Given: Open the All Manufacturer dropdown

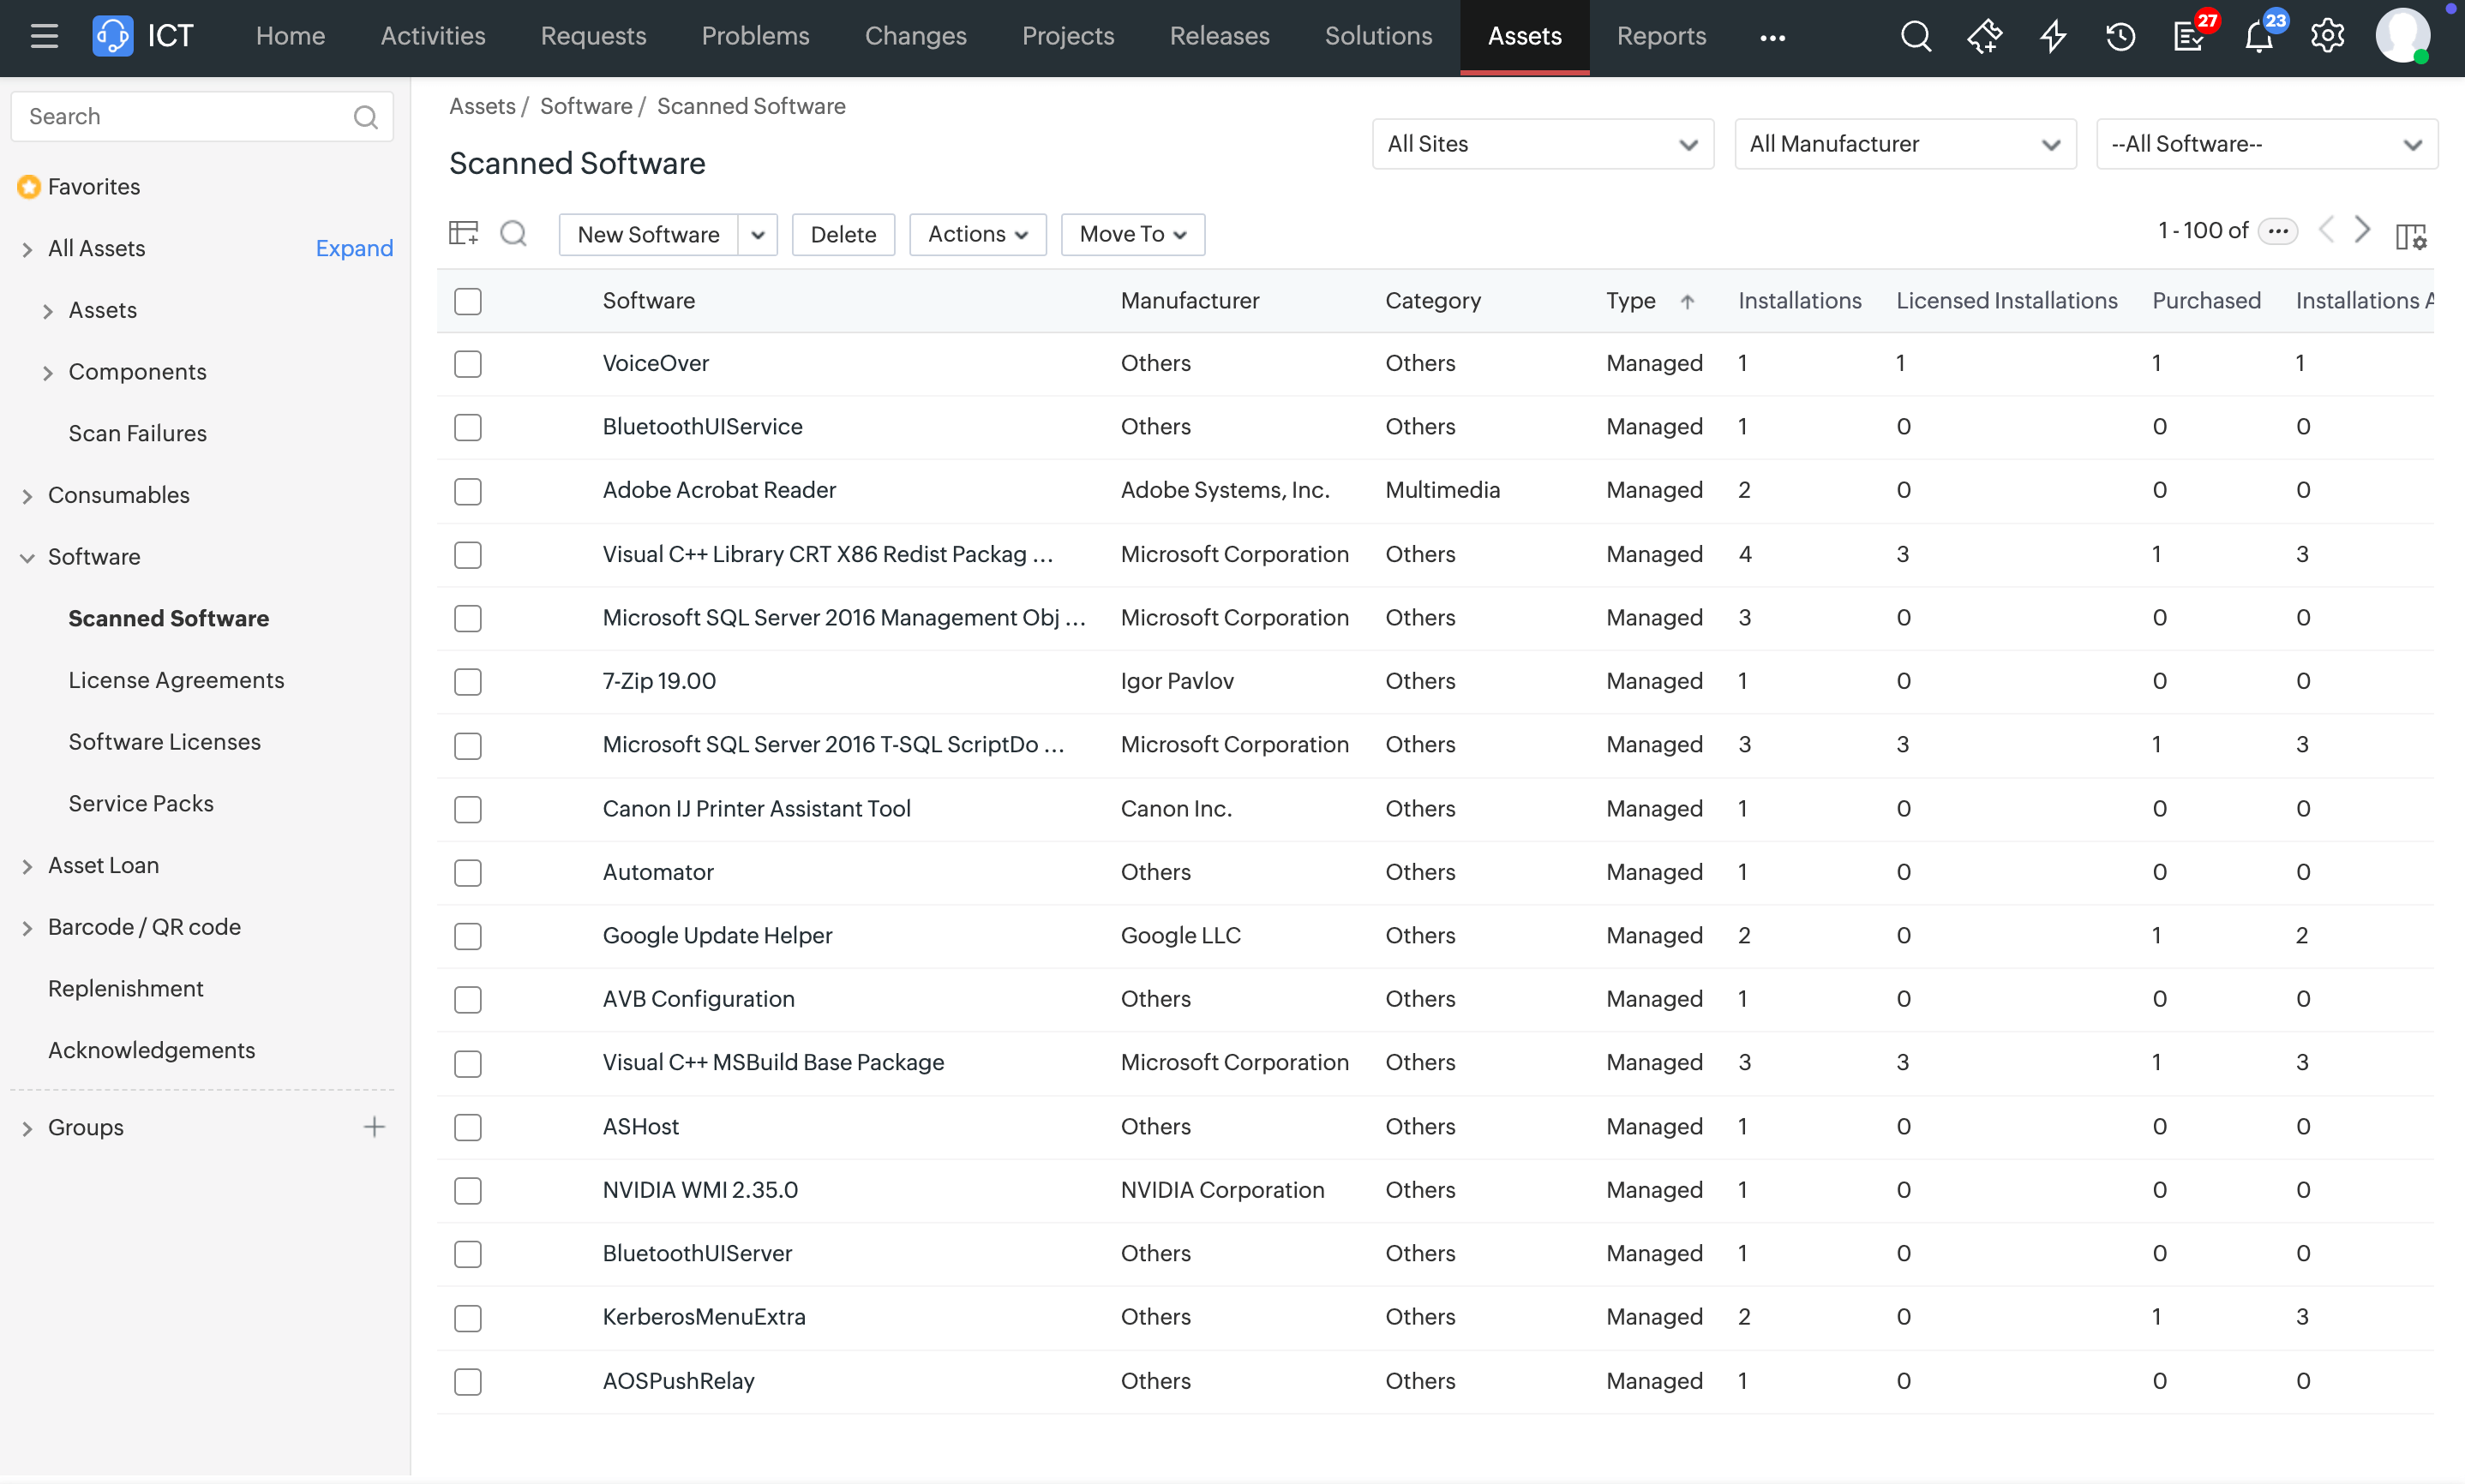Looking at the screenshot, I should point(1904,144).
